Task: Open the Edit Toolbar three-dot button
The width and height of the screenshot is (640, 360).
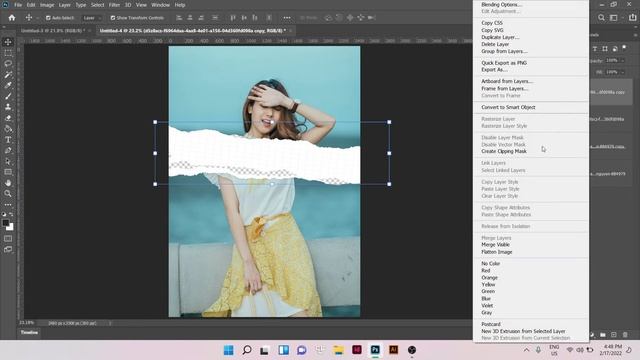Action: (8, 204)
